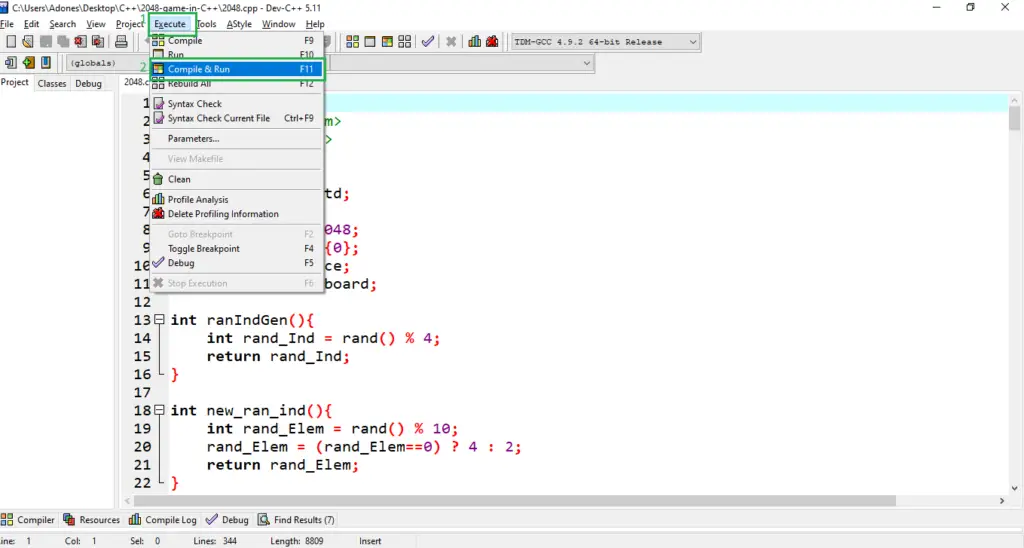Image resolution: width=1024 pixels, height=548 pixels.
Task: Click the Toggle Bookmark icon in second toolbar
Action: pos(46,63)
